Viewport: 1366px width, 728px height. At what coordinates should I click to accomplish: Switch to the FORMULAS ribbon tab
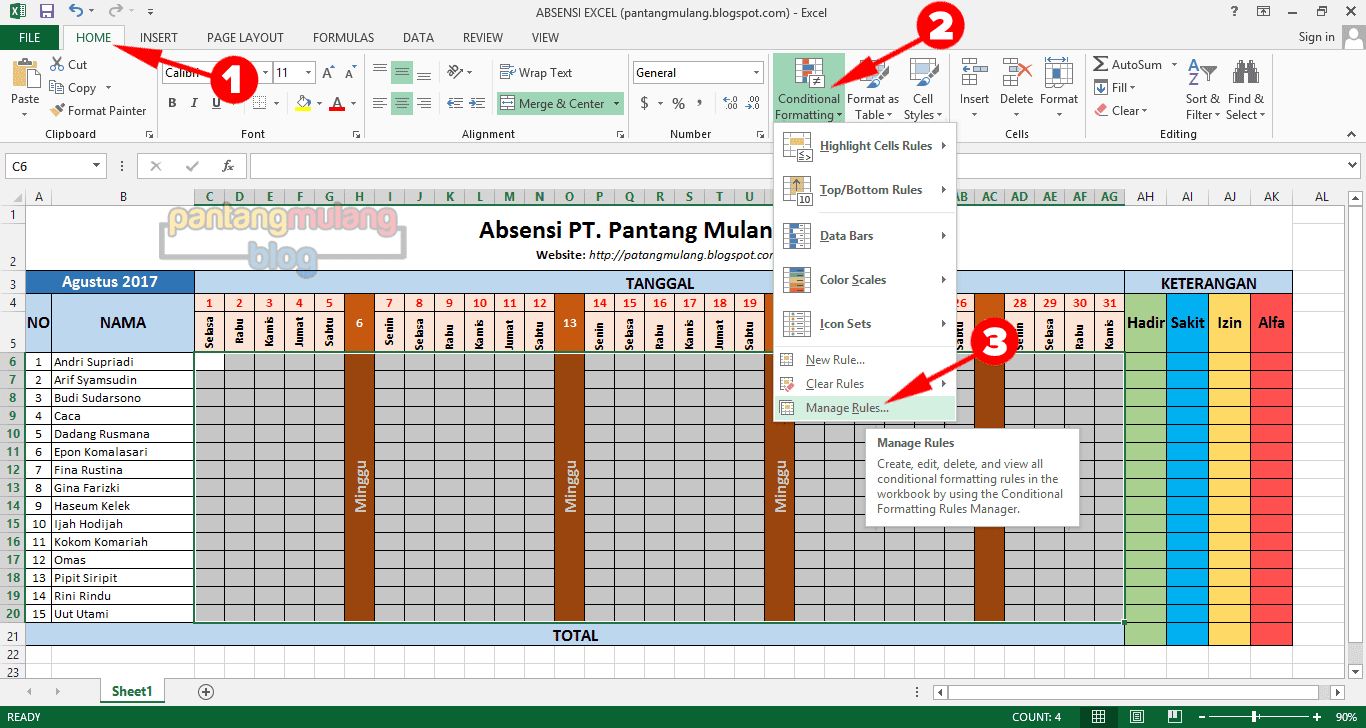[343, 37]
